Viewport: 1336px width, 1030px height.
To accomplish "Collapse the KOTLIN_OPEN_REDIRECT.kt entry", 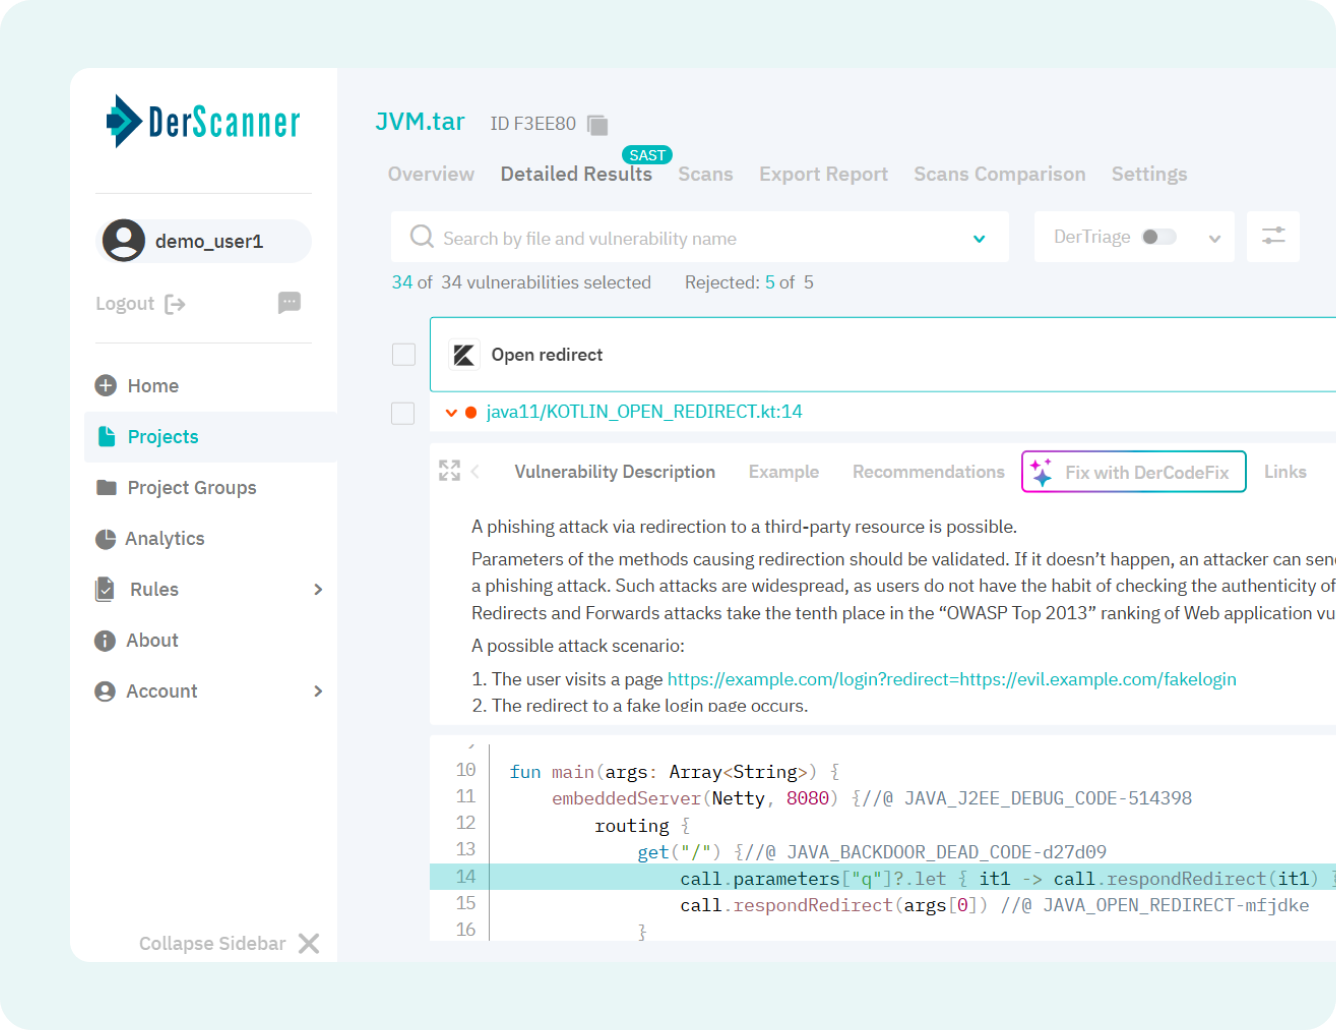I will coord(451,412).
